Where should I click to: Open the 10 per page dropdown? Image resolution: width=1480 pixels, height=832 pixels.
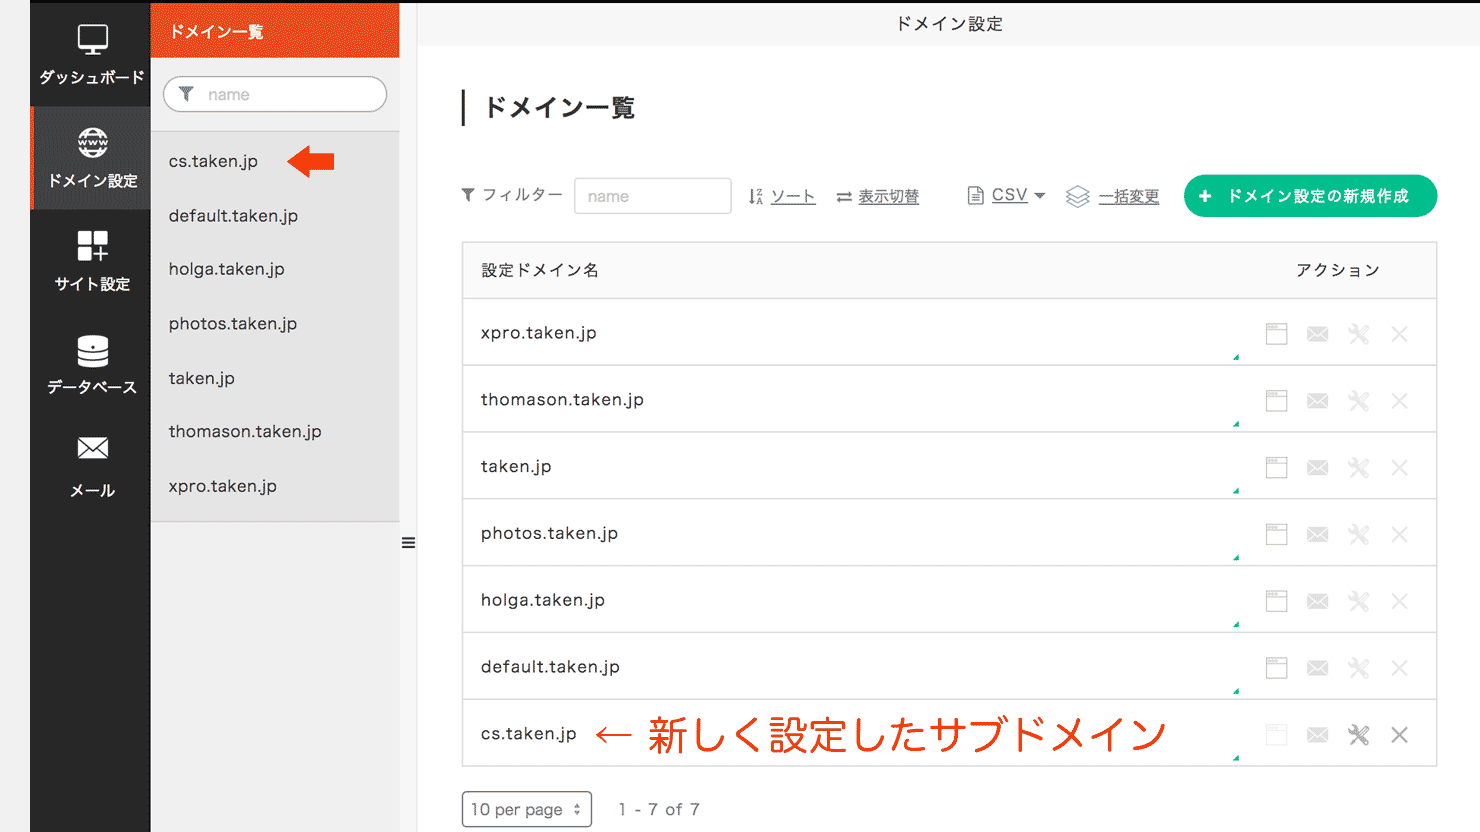[526, 809]
